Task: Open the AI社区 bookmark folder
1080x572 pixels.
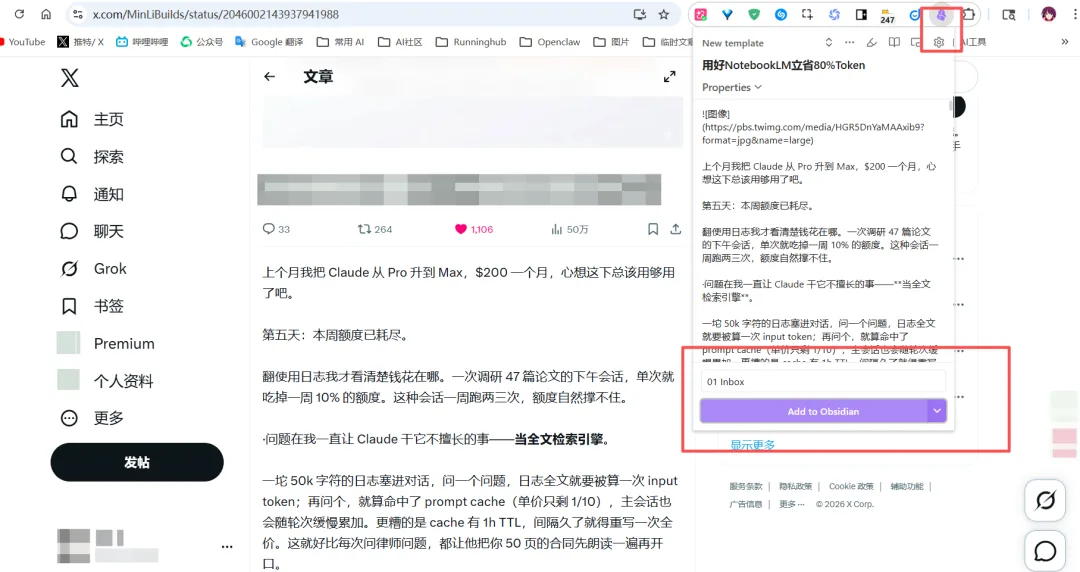Action: pyautogui.click(x=400, y=42)
